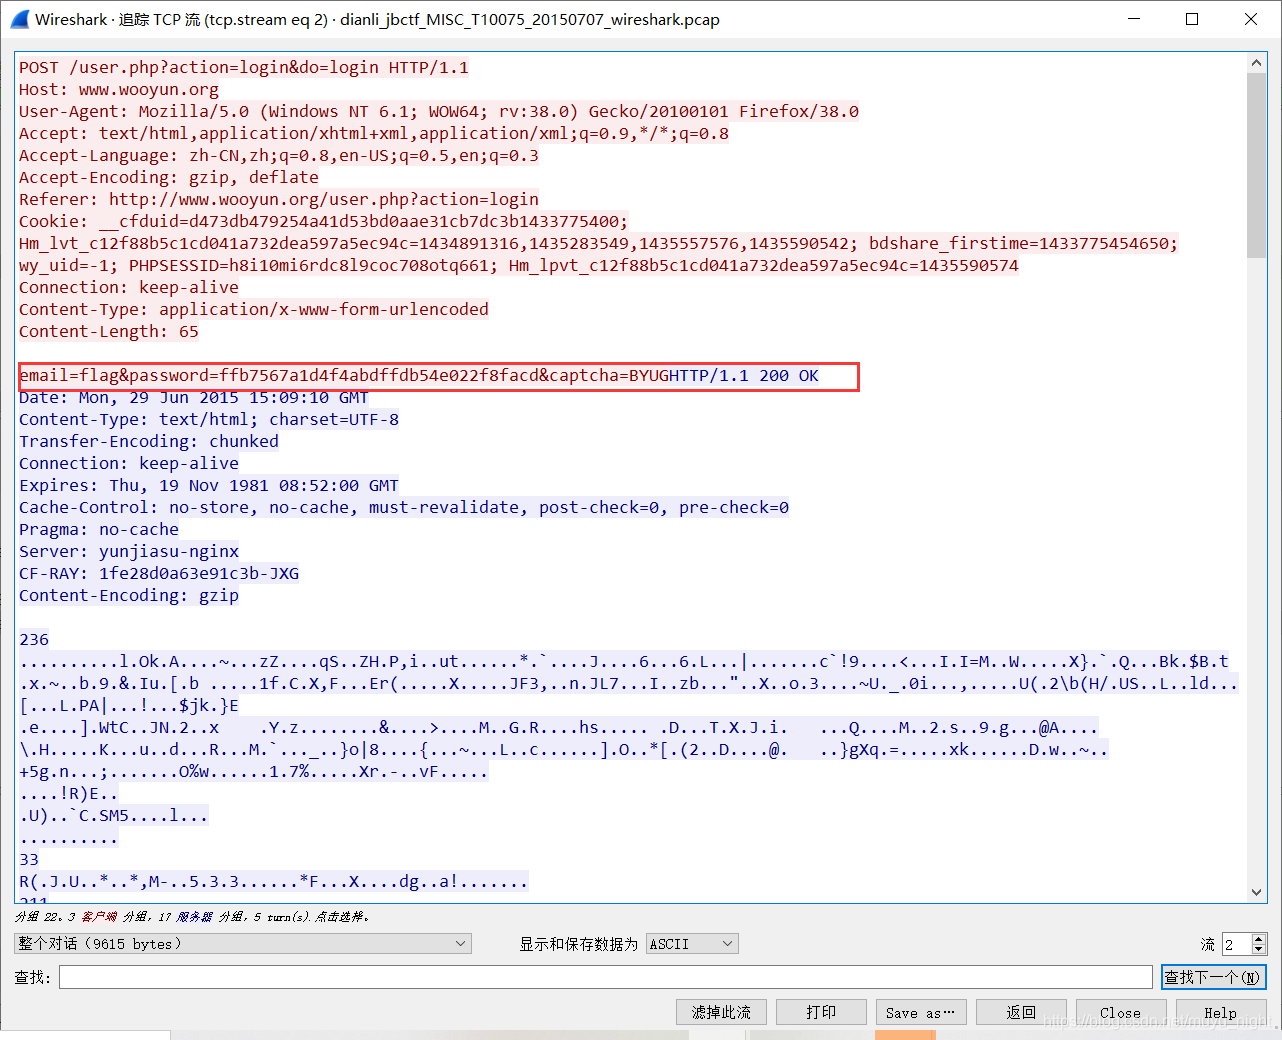Click the 'Expires: Thu, 19 Nov 1981' line
The height and width of the screenshot is (1040, 1282).
pos(209,485)
